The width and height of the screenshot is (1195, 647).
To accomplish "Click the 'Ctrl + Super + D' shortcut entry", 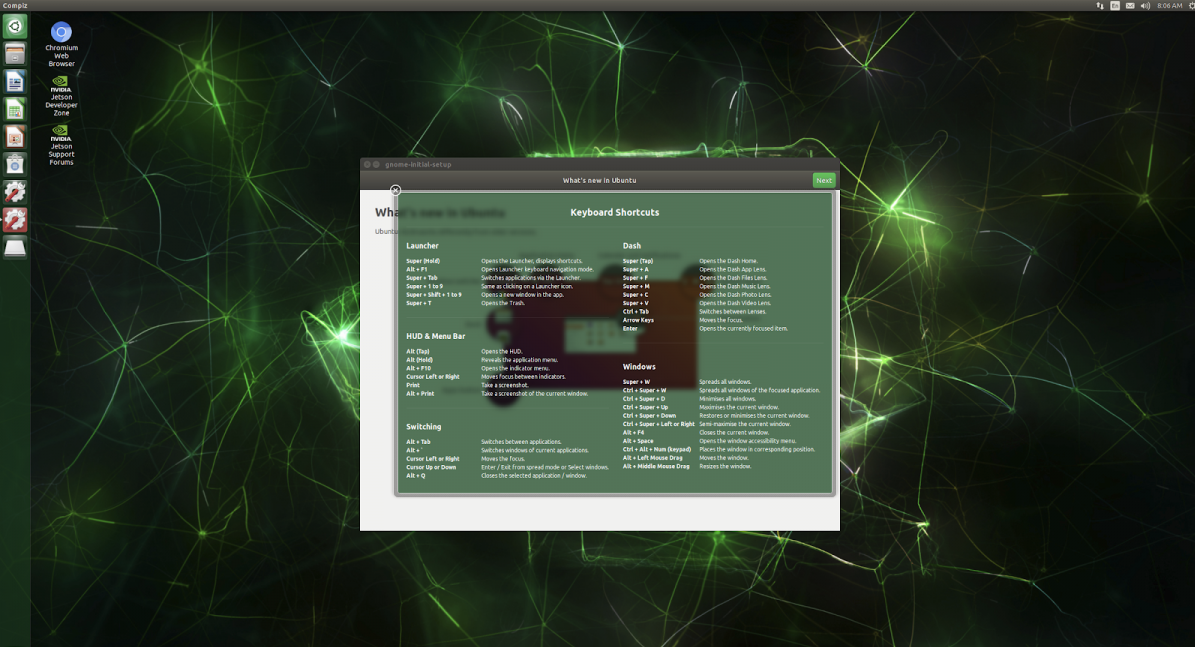I will tap(644, 399).
